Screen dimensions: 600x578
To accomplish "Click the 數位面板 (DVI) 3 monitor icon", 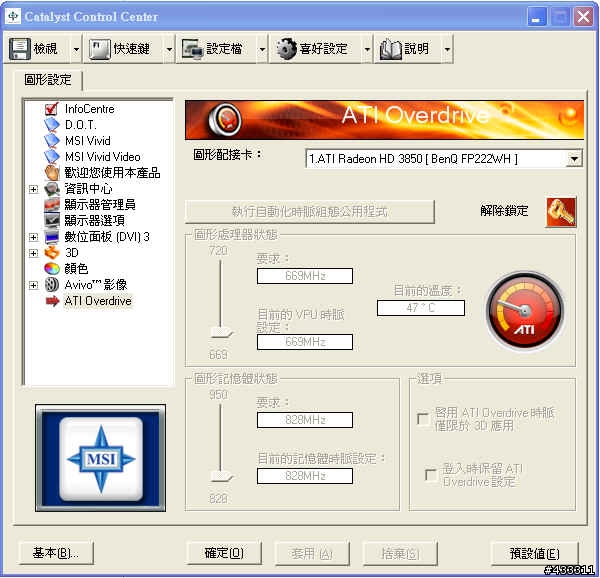I will (x=52, y=237).
